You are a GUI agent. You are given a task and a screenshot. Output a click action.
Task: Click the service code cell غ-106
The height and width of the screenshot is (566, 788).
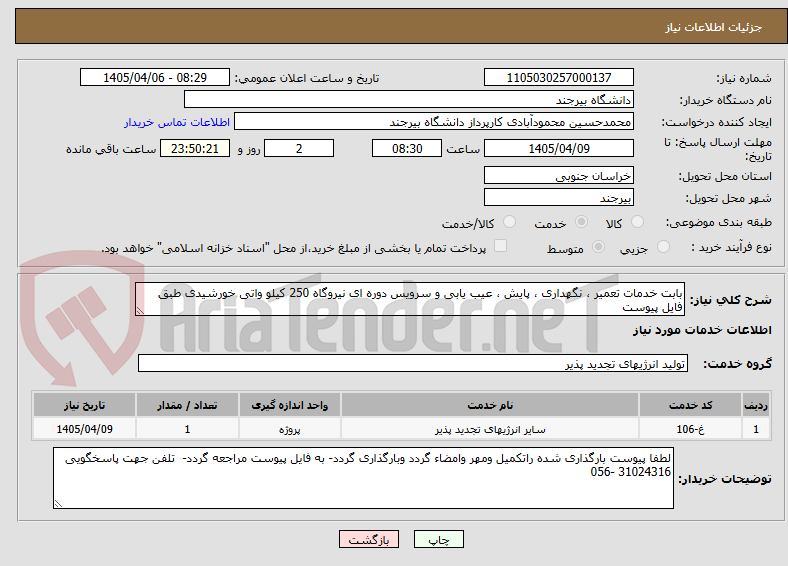tap(691, 429)
